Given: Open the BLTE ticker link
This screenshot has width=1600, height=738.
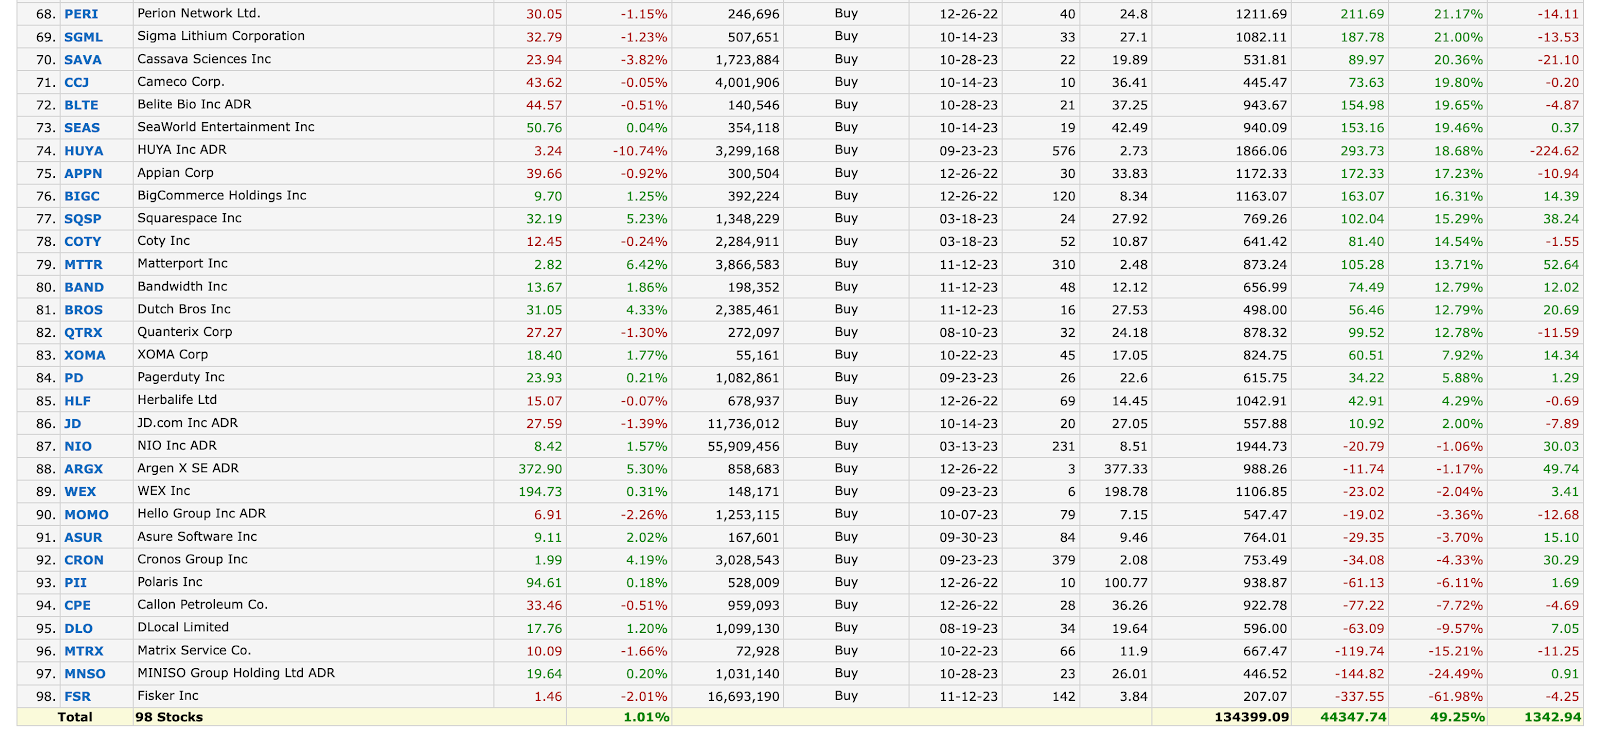Looking at the screenshot, I should (x=81, y=105).
